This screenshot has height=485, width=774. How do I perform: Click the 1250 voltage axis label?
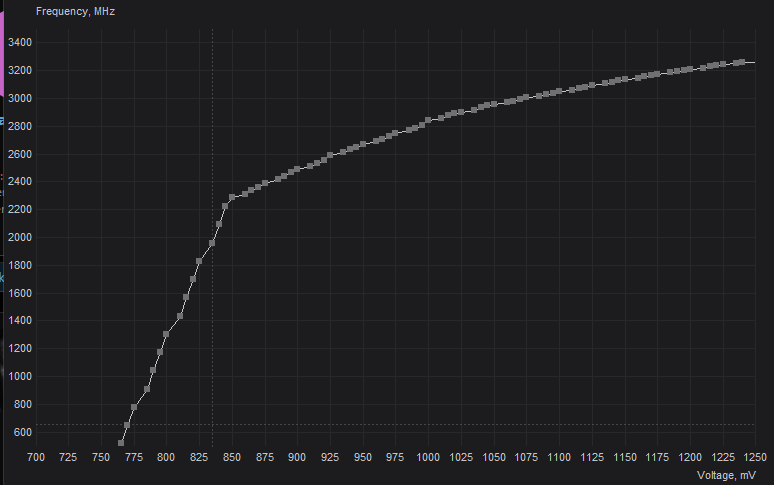(x=755, y=457)
